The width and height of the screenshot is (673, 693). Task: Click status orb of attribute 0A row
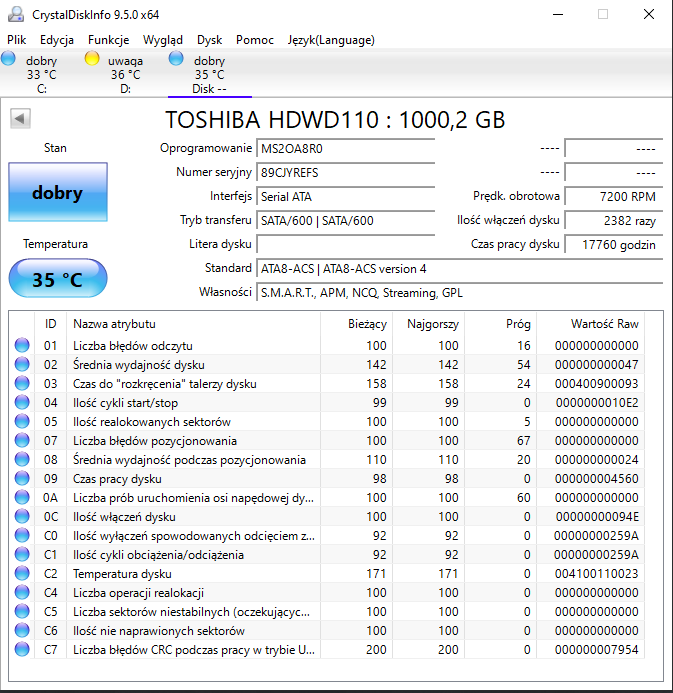[22, 497]
